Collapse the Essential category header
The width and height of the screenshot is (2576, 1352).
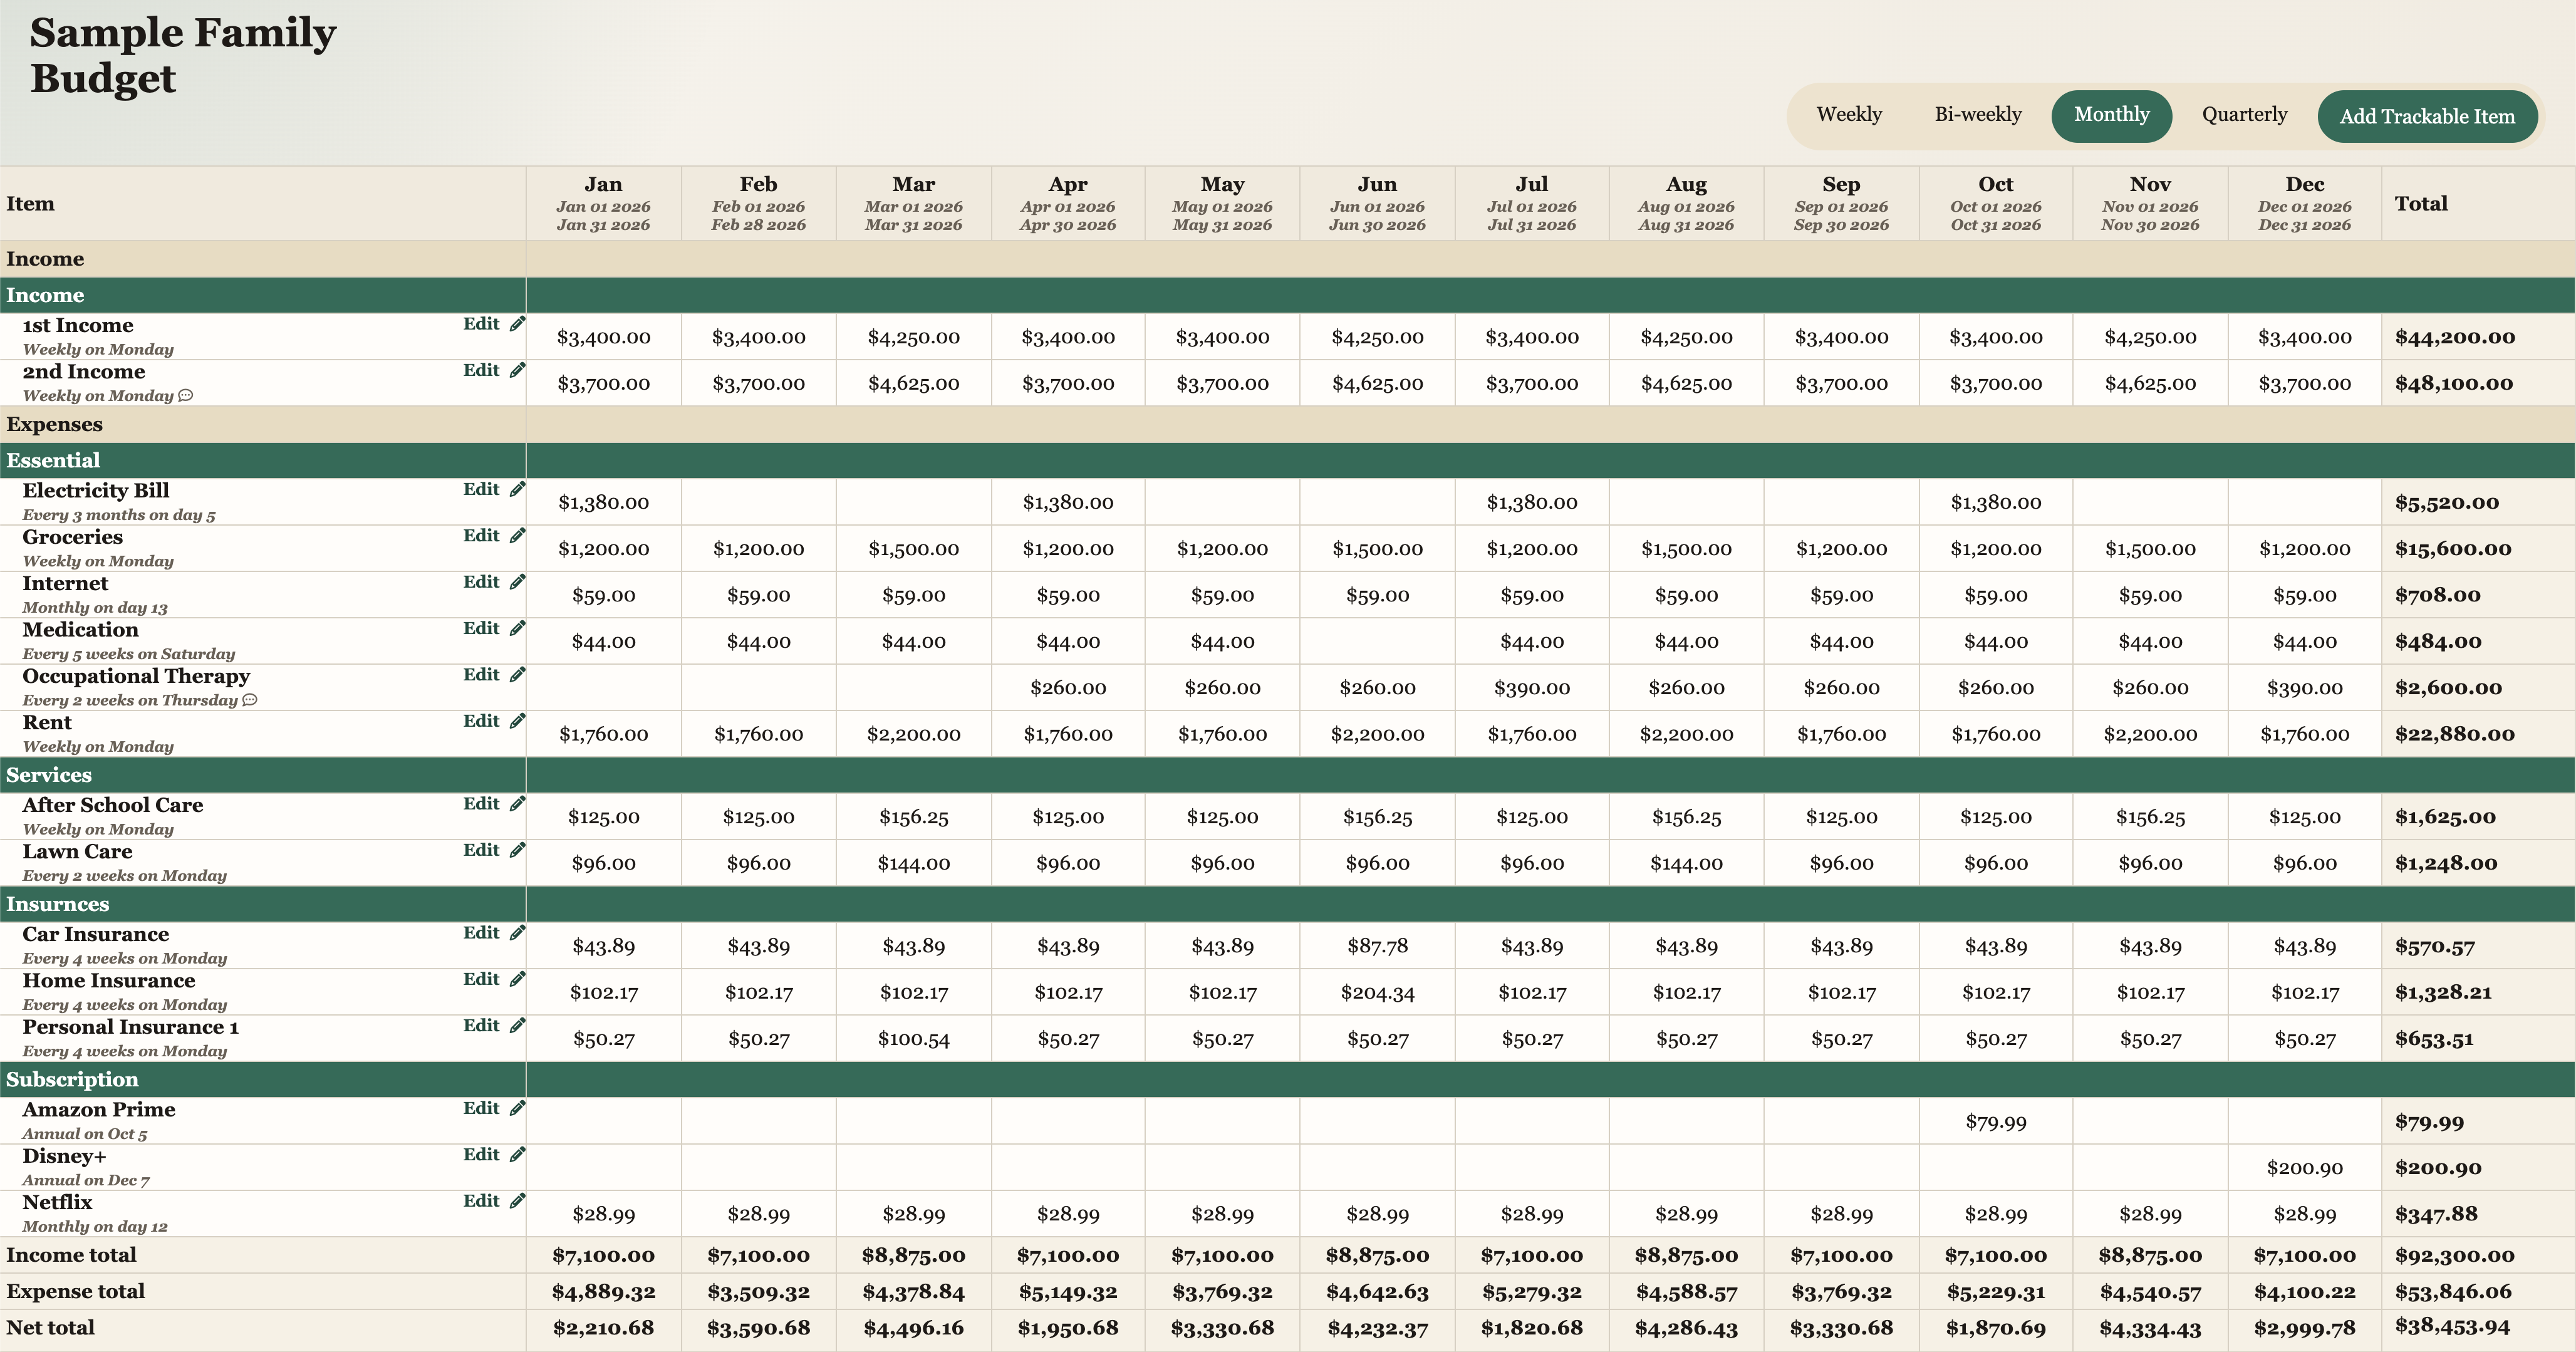coord(54,460)
